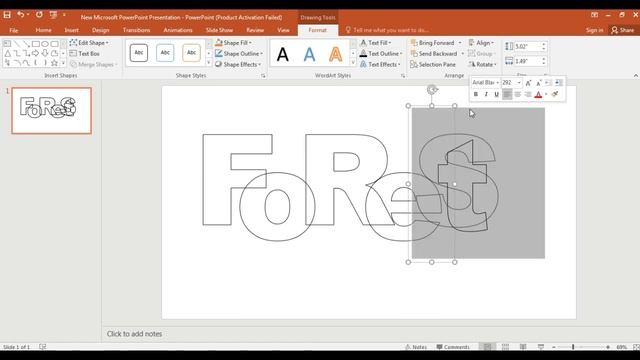Apply the blue outline Abc shape style
Viewport: 640px width, 360px height.
point(165,53)
